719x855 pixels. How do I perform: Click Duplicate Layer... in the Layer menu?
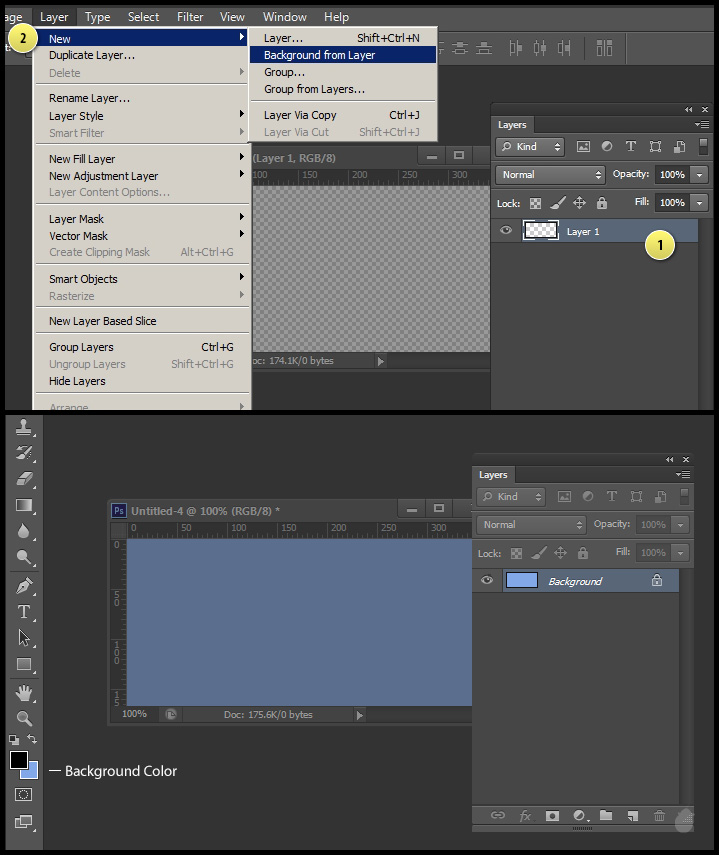(92, 55)
